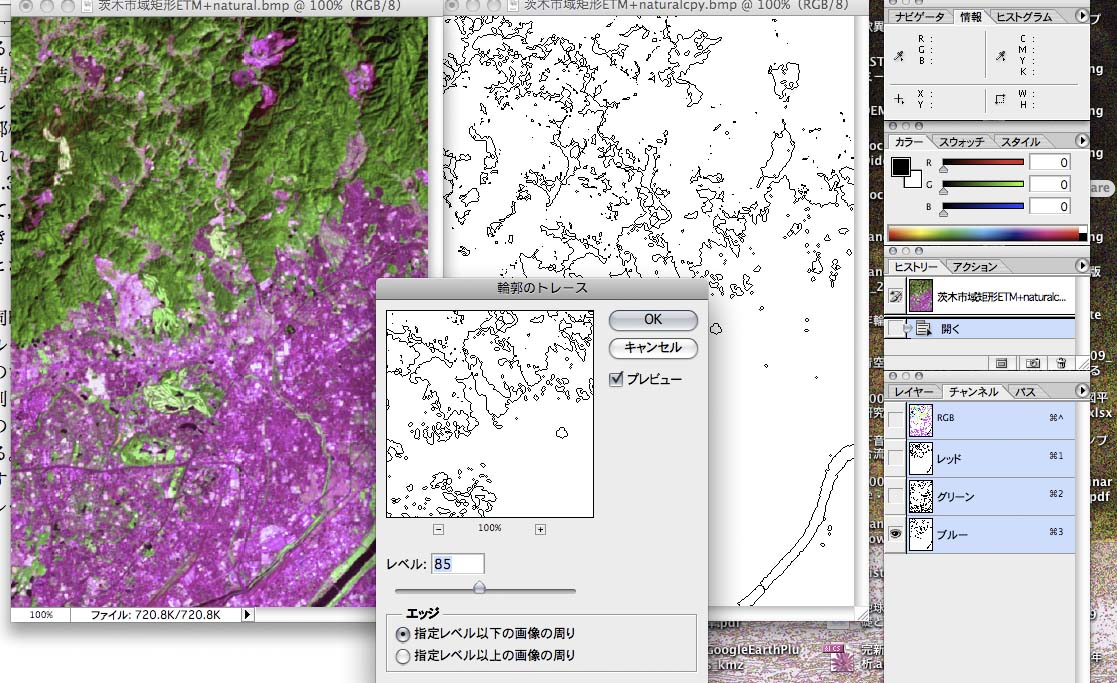Click the crosshair XY coordinates icon
1117x683 pixels.
click(x=899, y=99)
